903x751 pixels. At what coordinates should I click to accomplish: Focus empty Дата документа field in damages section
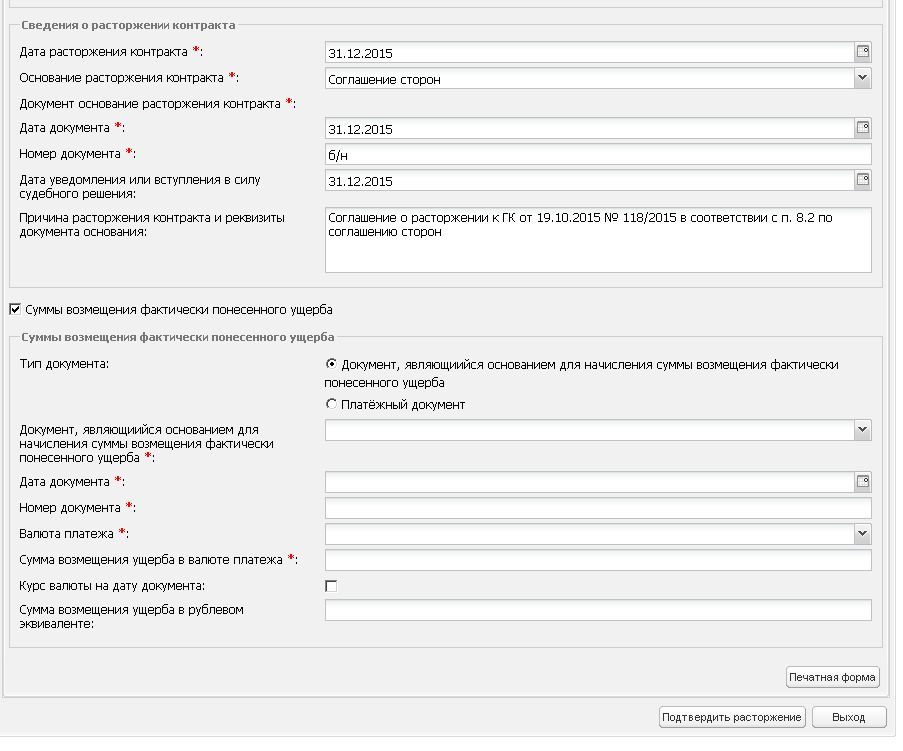[589, 482]
